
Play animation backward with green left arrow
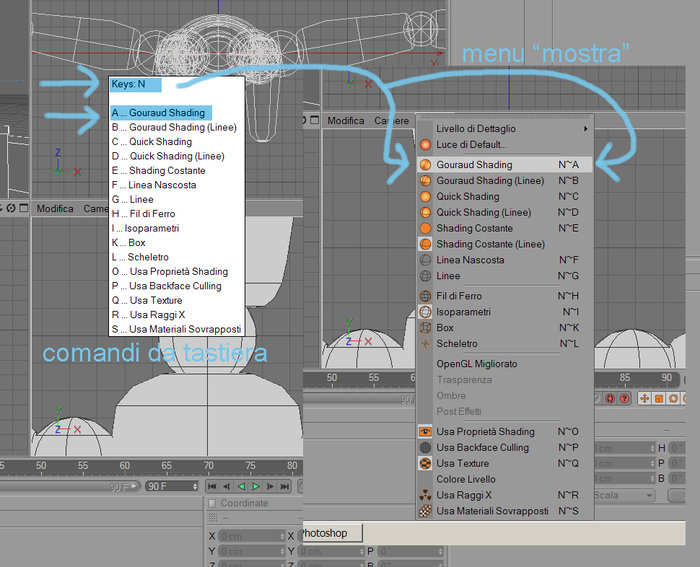(241, 486)
